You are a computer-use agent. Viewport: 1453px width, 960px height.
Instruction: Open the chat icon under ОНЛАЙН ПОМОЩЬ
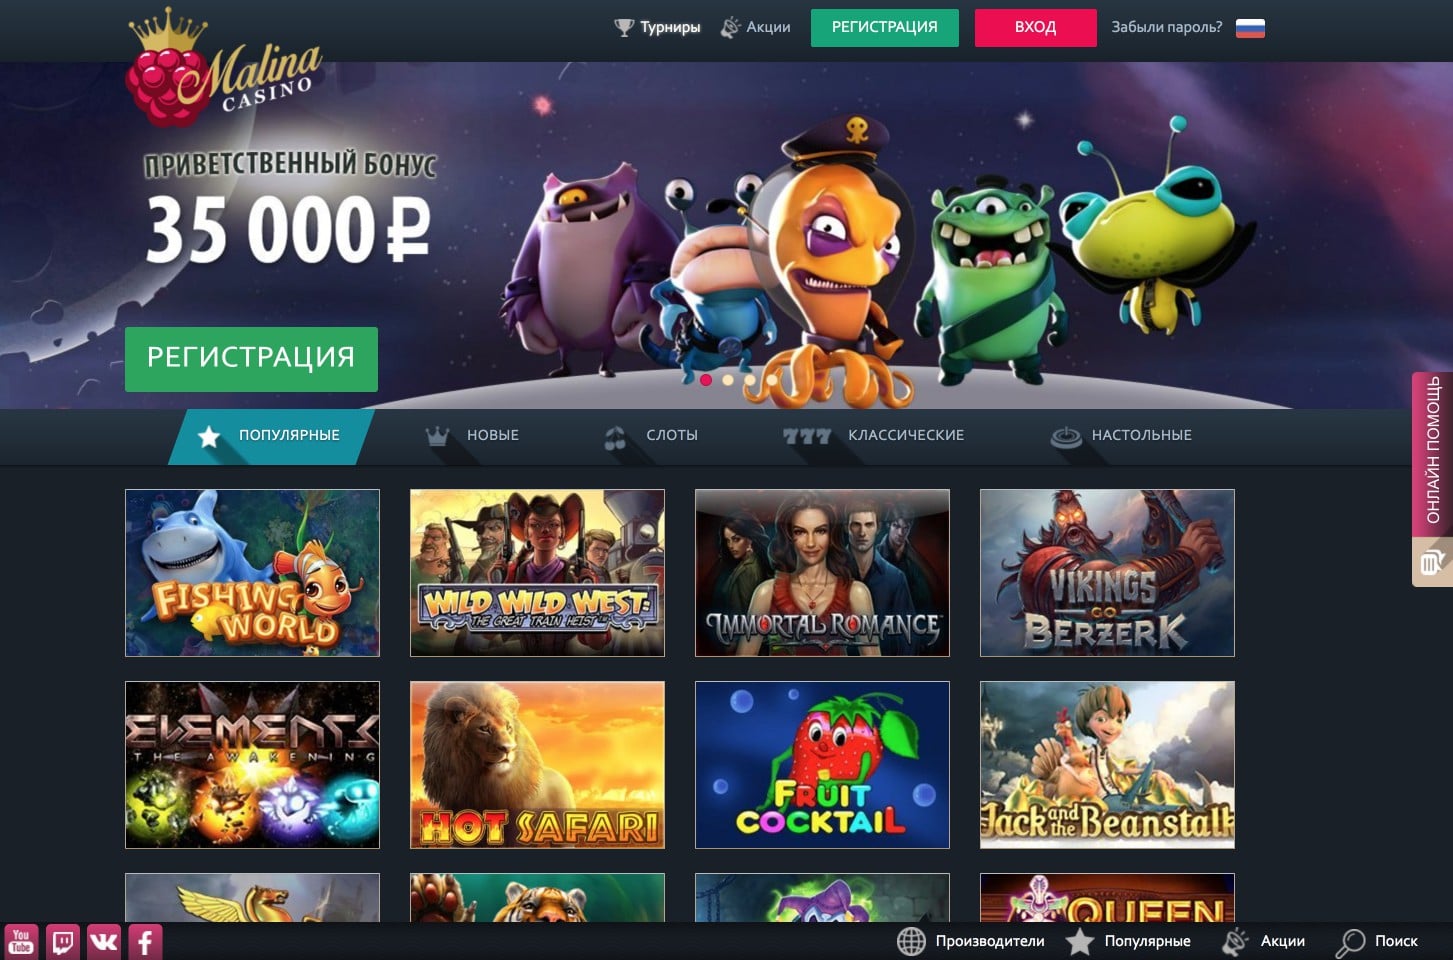pyautogui.click(x=1432, y=562)
